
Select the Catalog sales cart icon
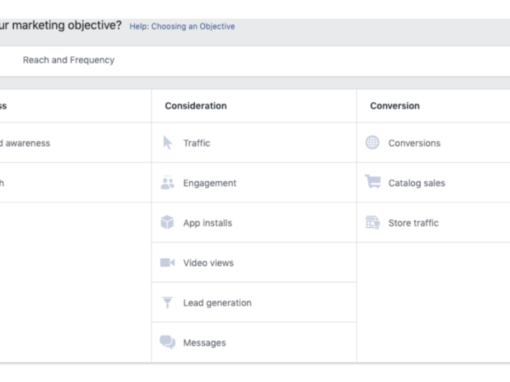(373, 182)
